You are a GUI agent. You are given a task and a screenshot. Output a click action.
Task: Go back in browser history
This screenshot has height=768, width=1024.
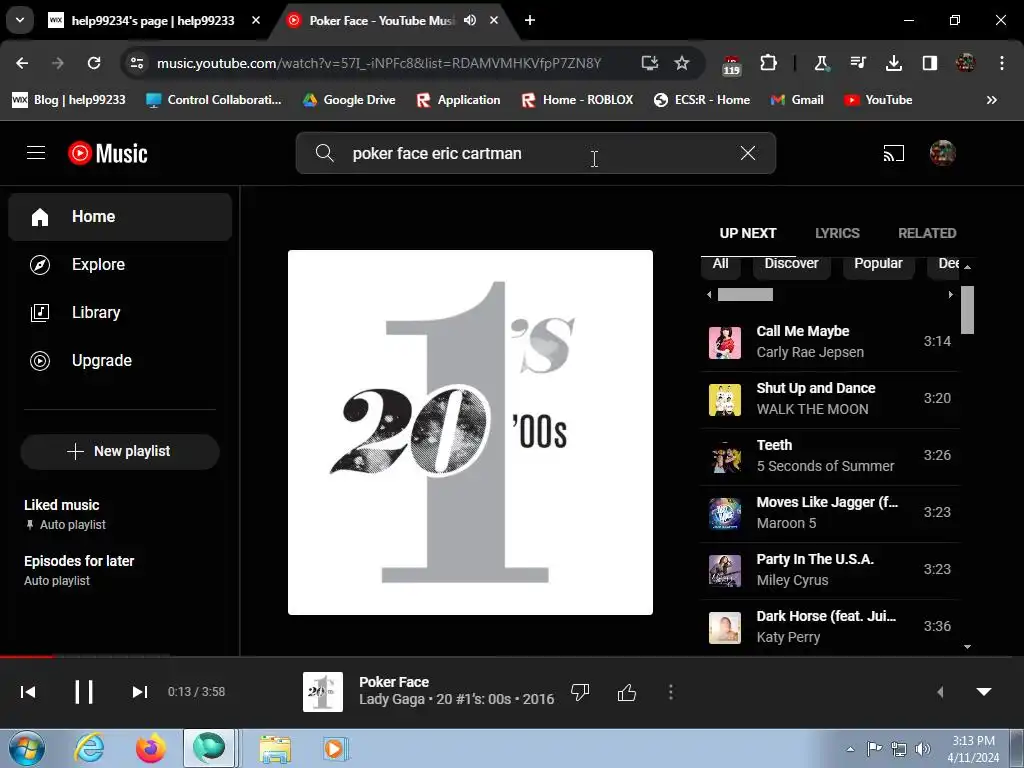pyautogui.click(x=22, y=63)
